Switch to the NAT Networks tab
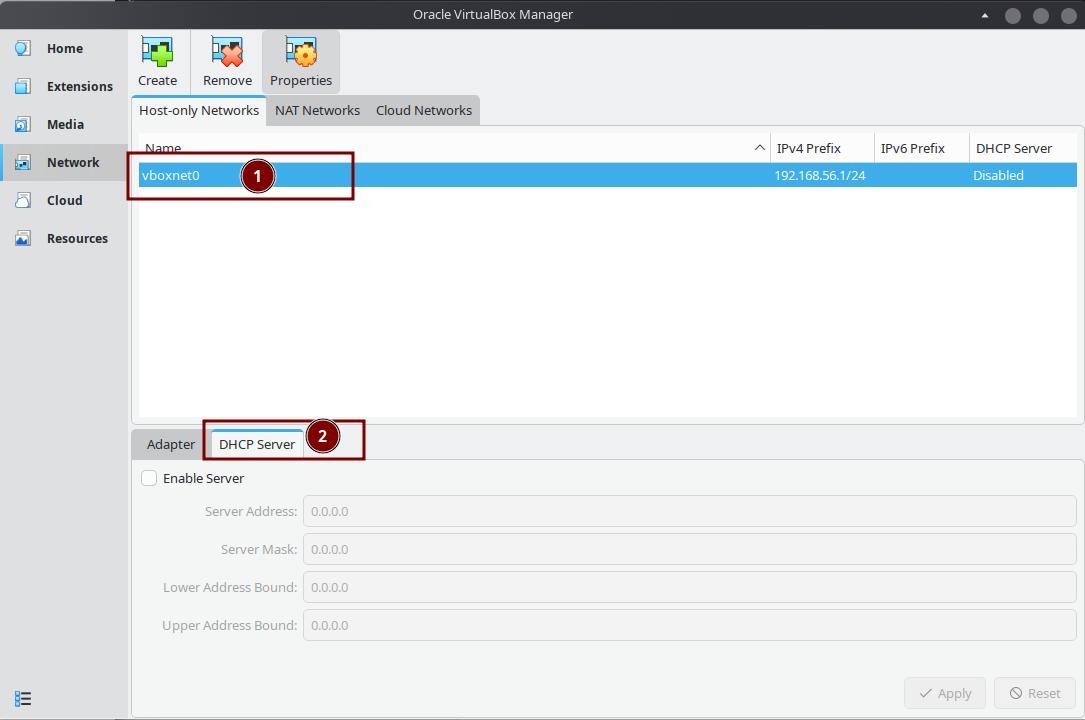The width and height of the screenshot is (1085, 720). pyautogui.click(x=317, y=111)
